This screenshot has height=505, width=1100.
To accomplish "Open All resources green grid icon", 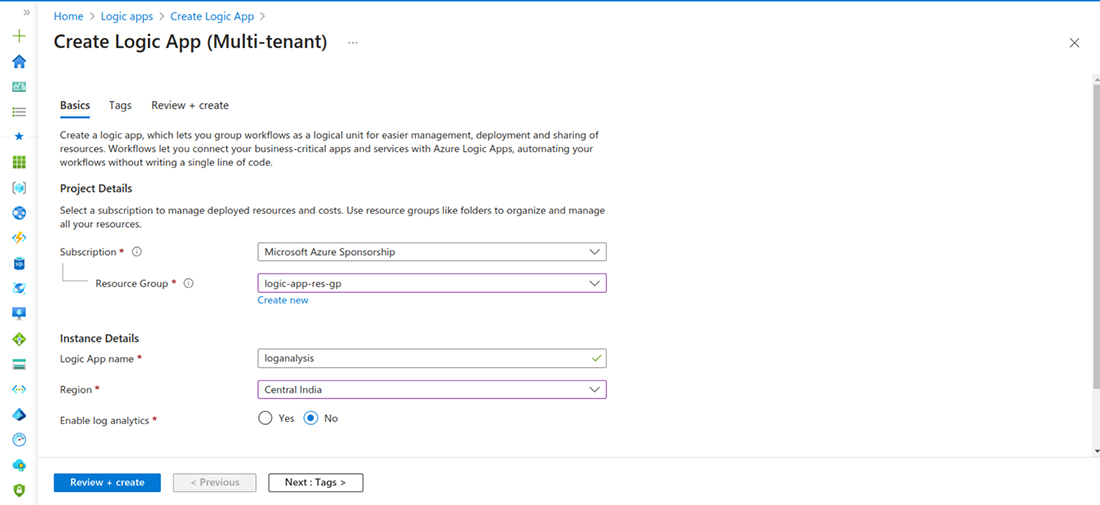I will (20, 162).
